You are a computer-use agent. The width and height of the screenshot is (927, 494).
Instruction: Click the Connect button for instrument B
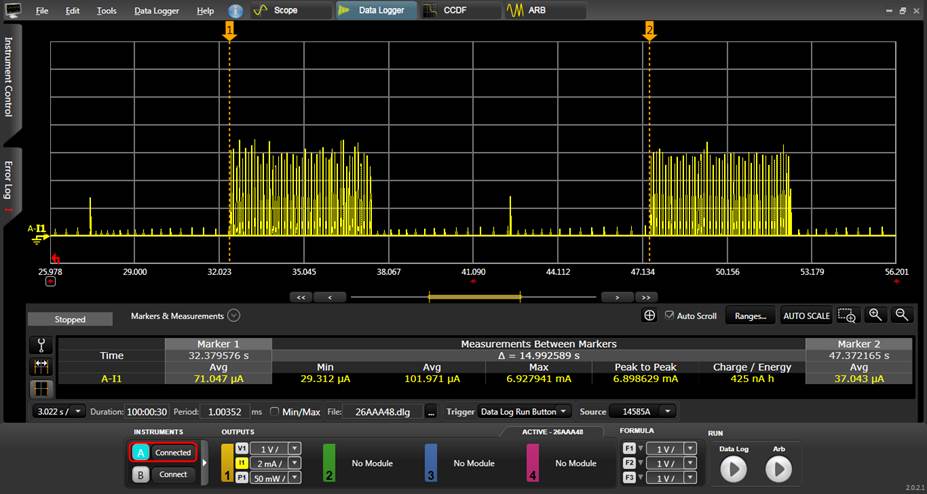[x=173, y=474]
